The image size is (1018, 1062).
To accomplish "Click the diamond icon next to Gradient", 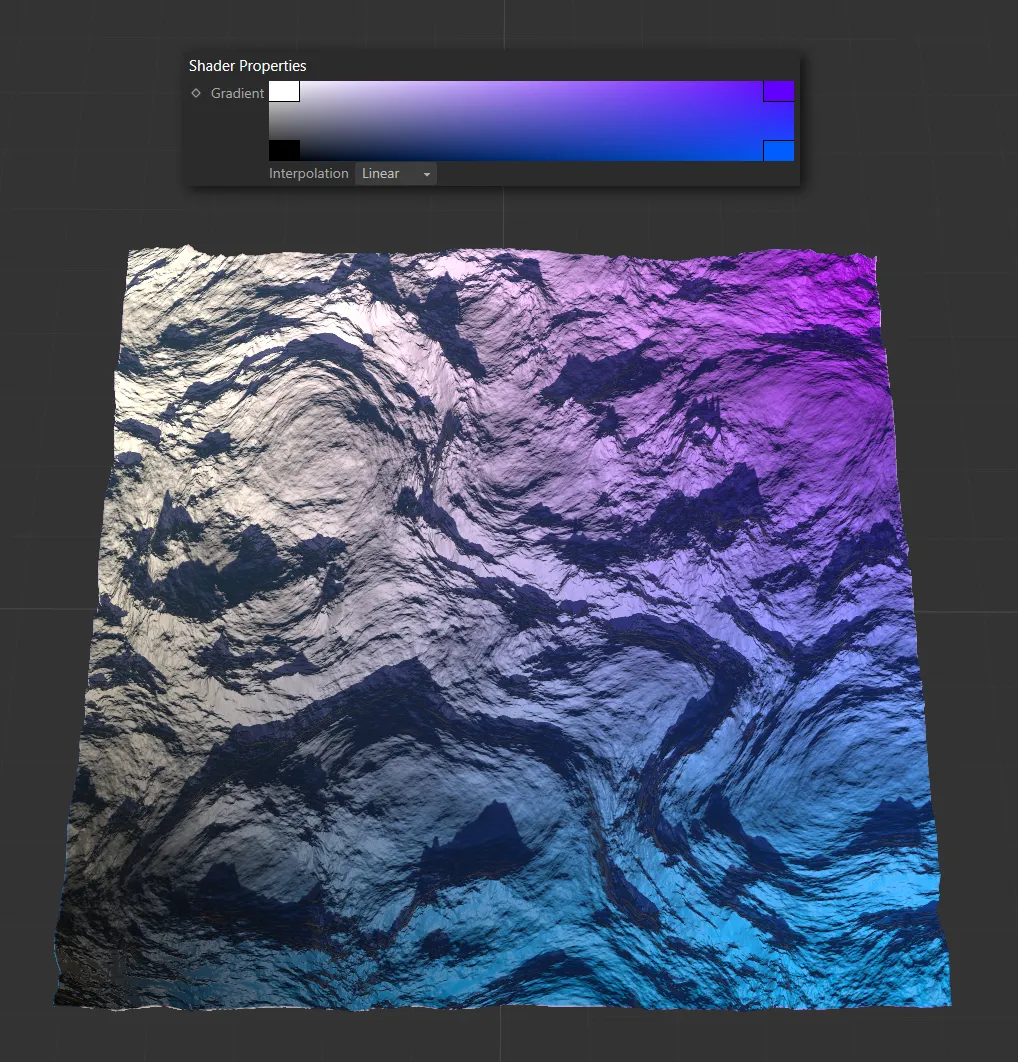I will click(x=195, y=93).
